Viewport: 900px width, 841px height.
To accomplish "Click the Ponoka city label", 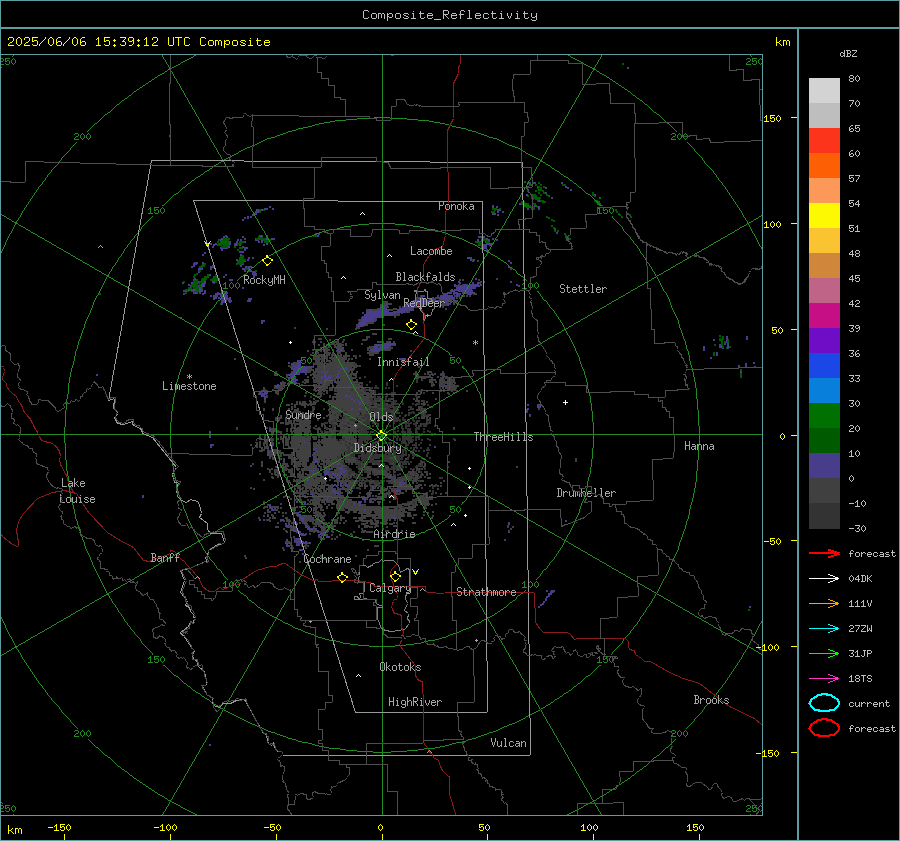I will pos(456,206).
